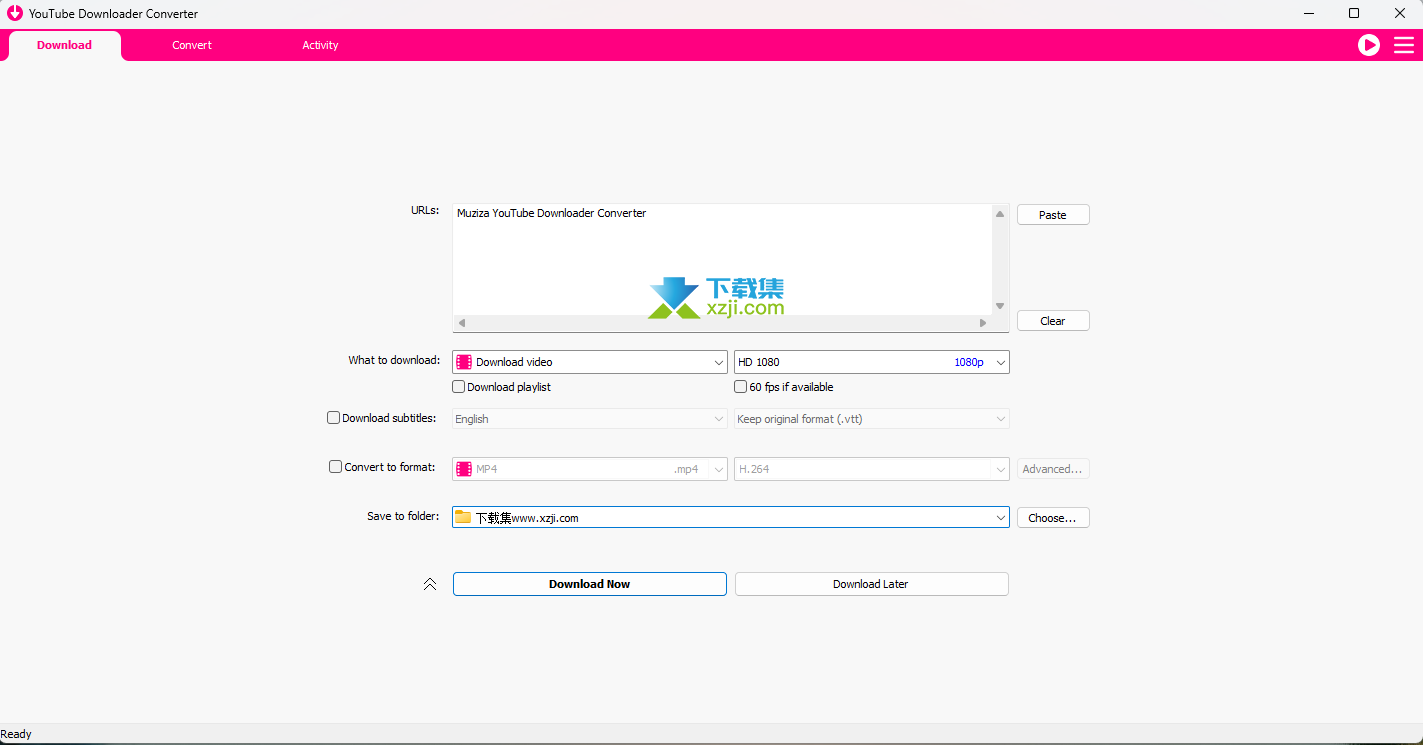Click the URL box scroll up arrow
Viewport: 1423px width, 745px height.
click(x=1000, y=213)
